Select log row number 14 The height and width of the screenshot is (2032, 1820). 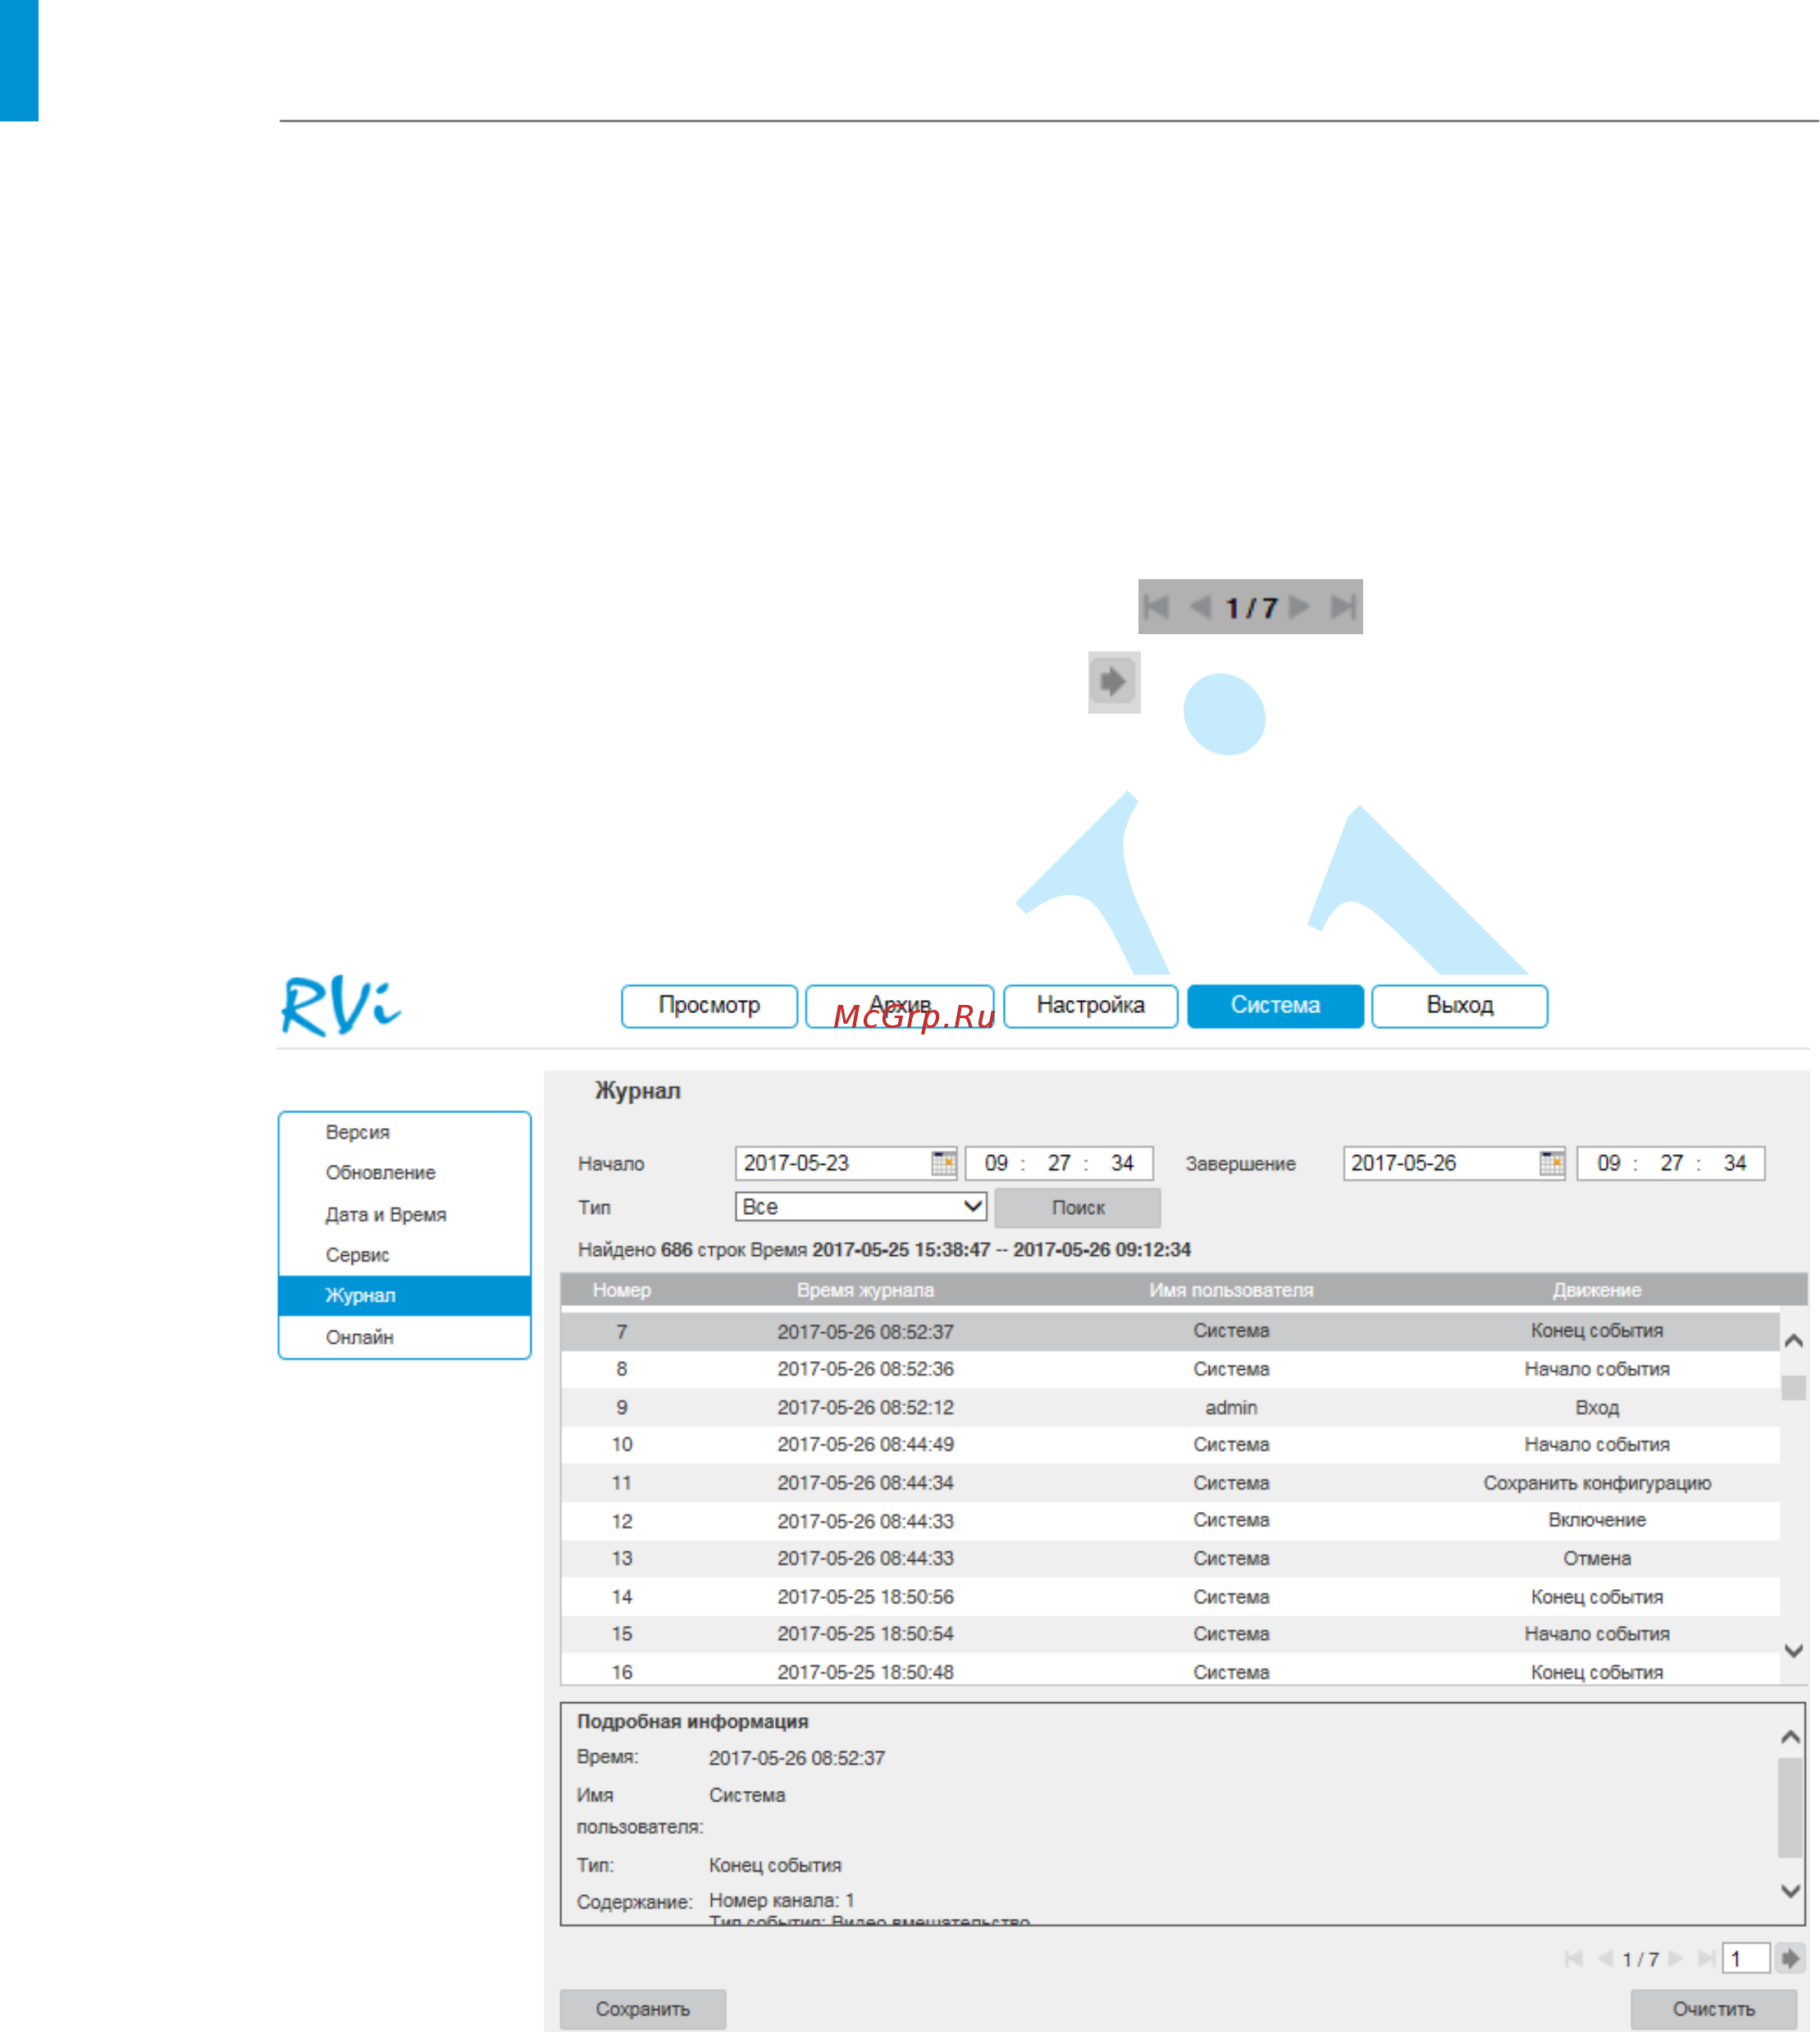tap(1170, 1596)
